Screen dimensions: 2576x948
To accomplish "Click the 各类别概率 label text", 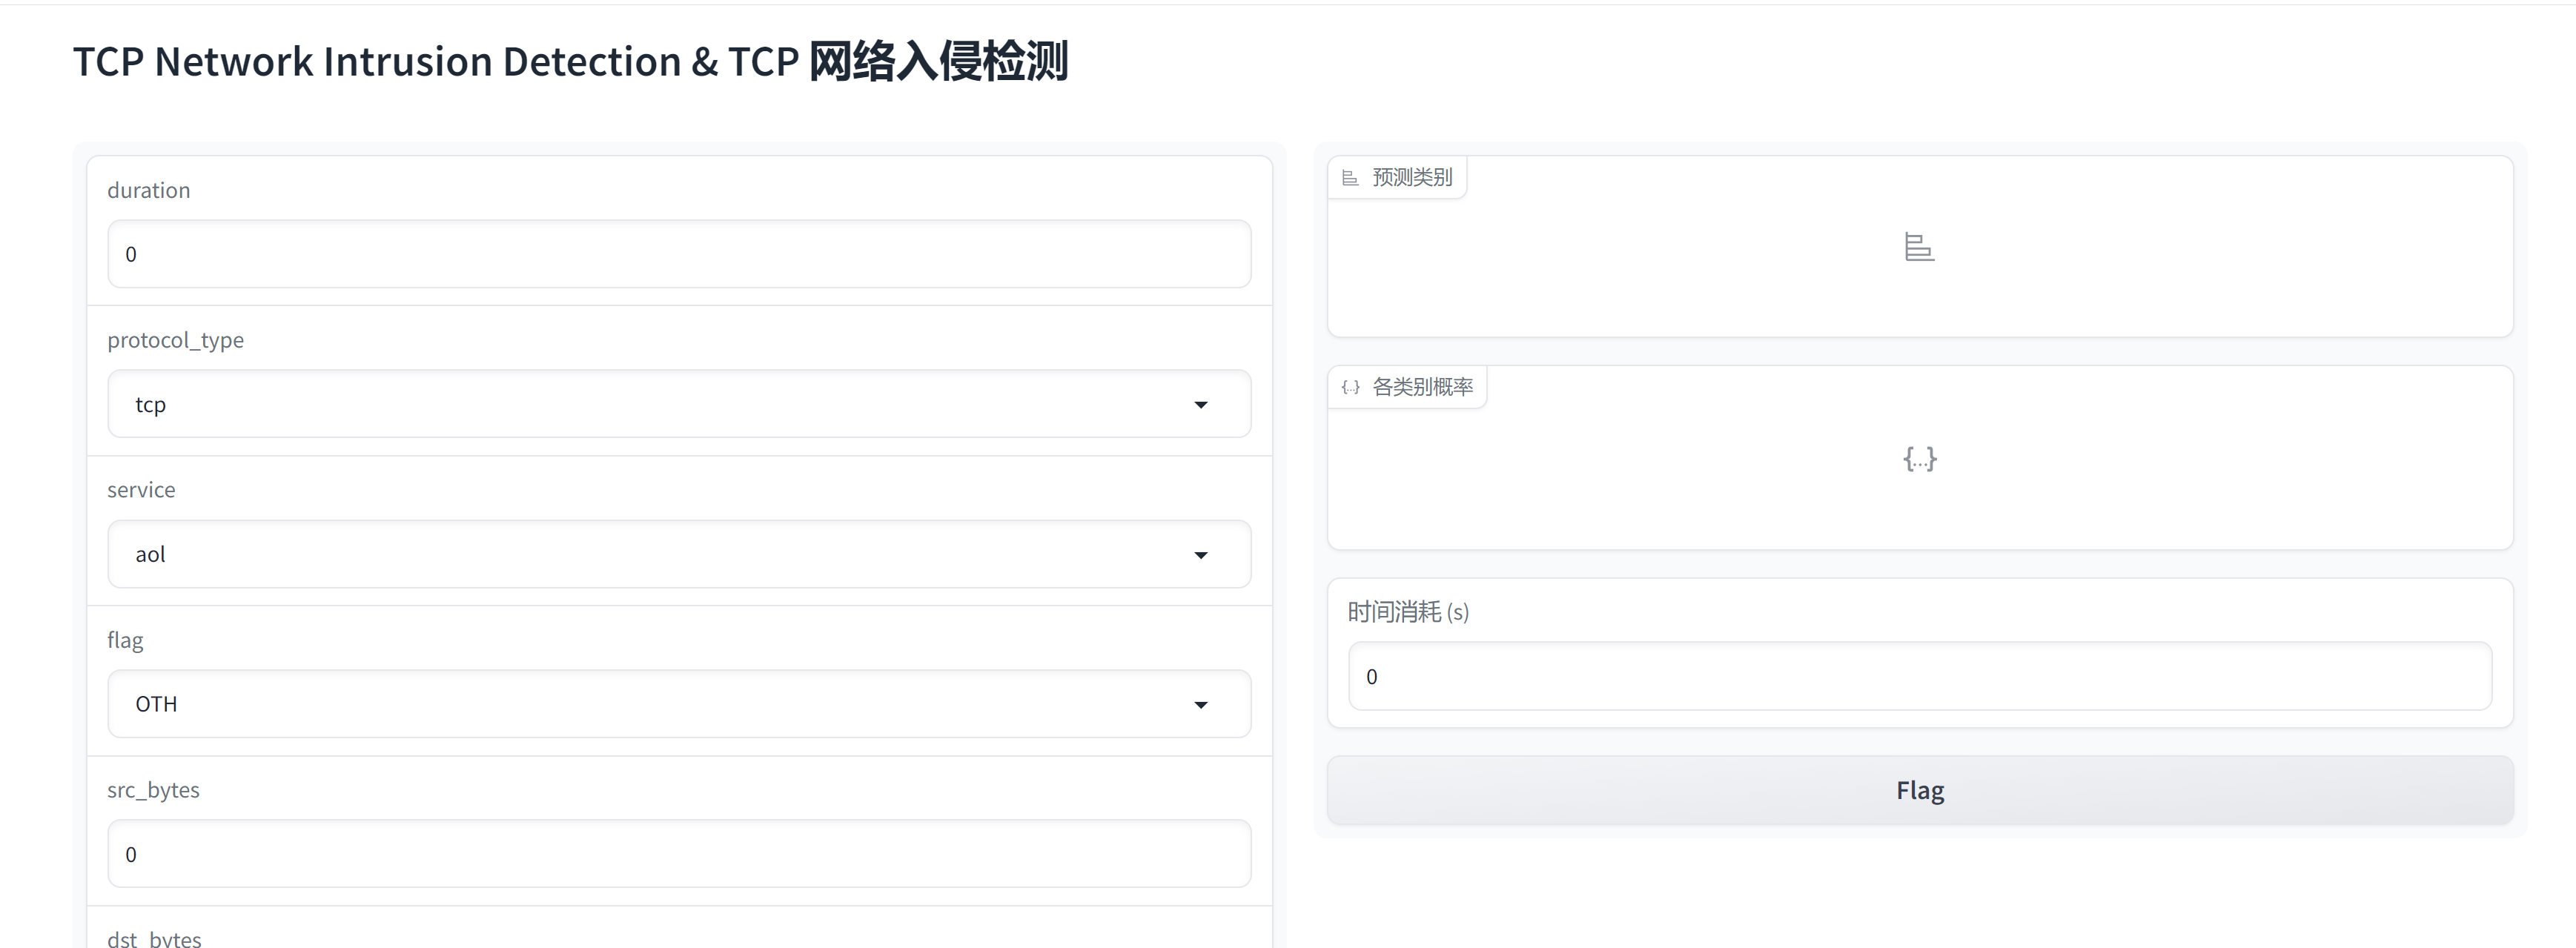I will pyautogui.click(x=1422, y=387).
